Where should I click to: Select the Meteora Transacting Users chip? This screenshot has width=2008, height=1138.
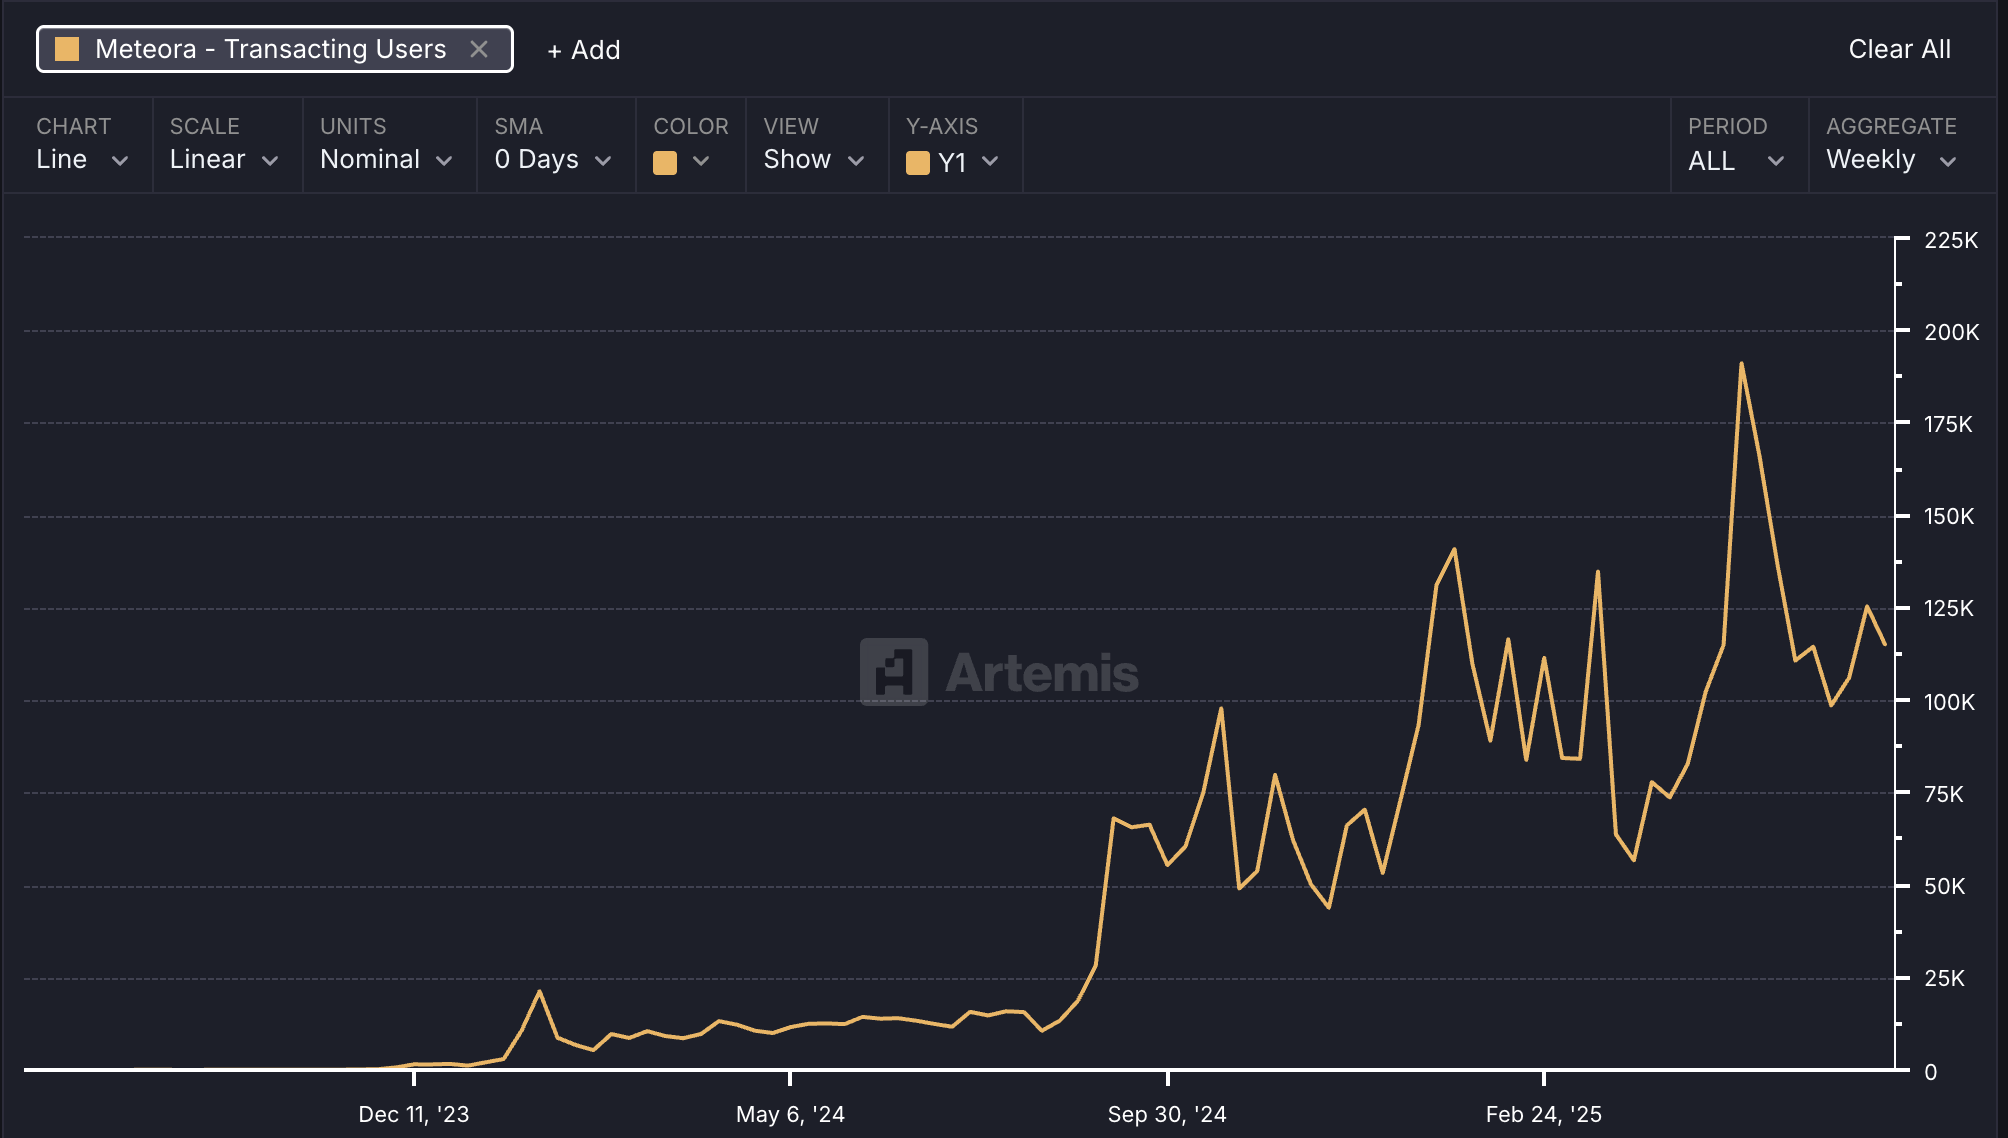(x=270, y=49)
